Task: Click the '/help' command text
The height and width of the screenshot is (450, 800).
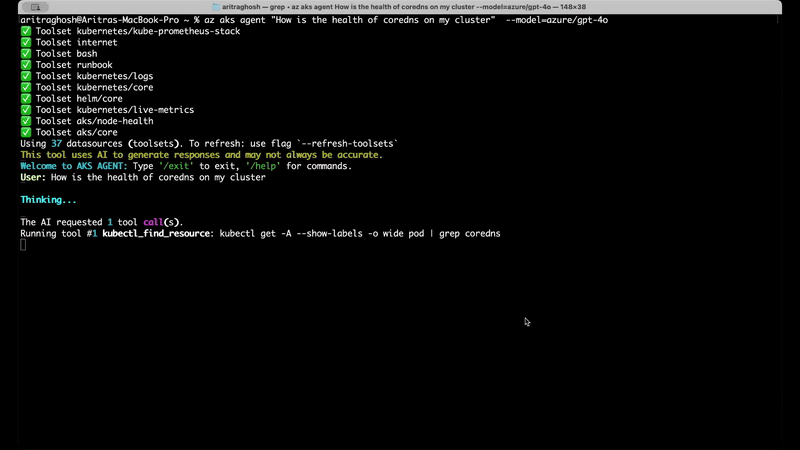Action: (x=263, y=166)
